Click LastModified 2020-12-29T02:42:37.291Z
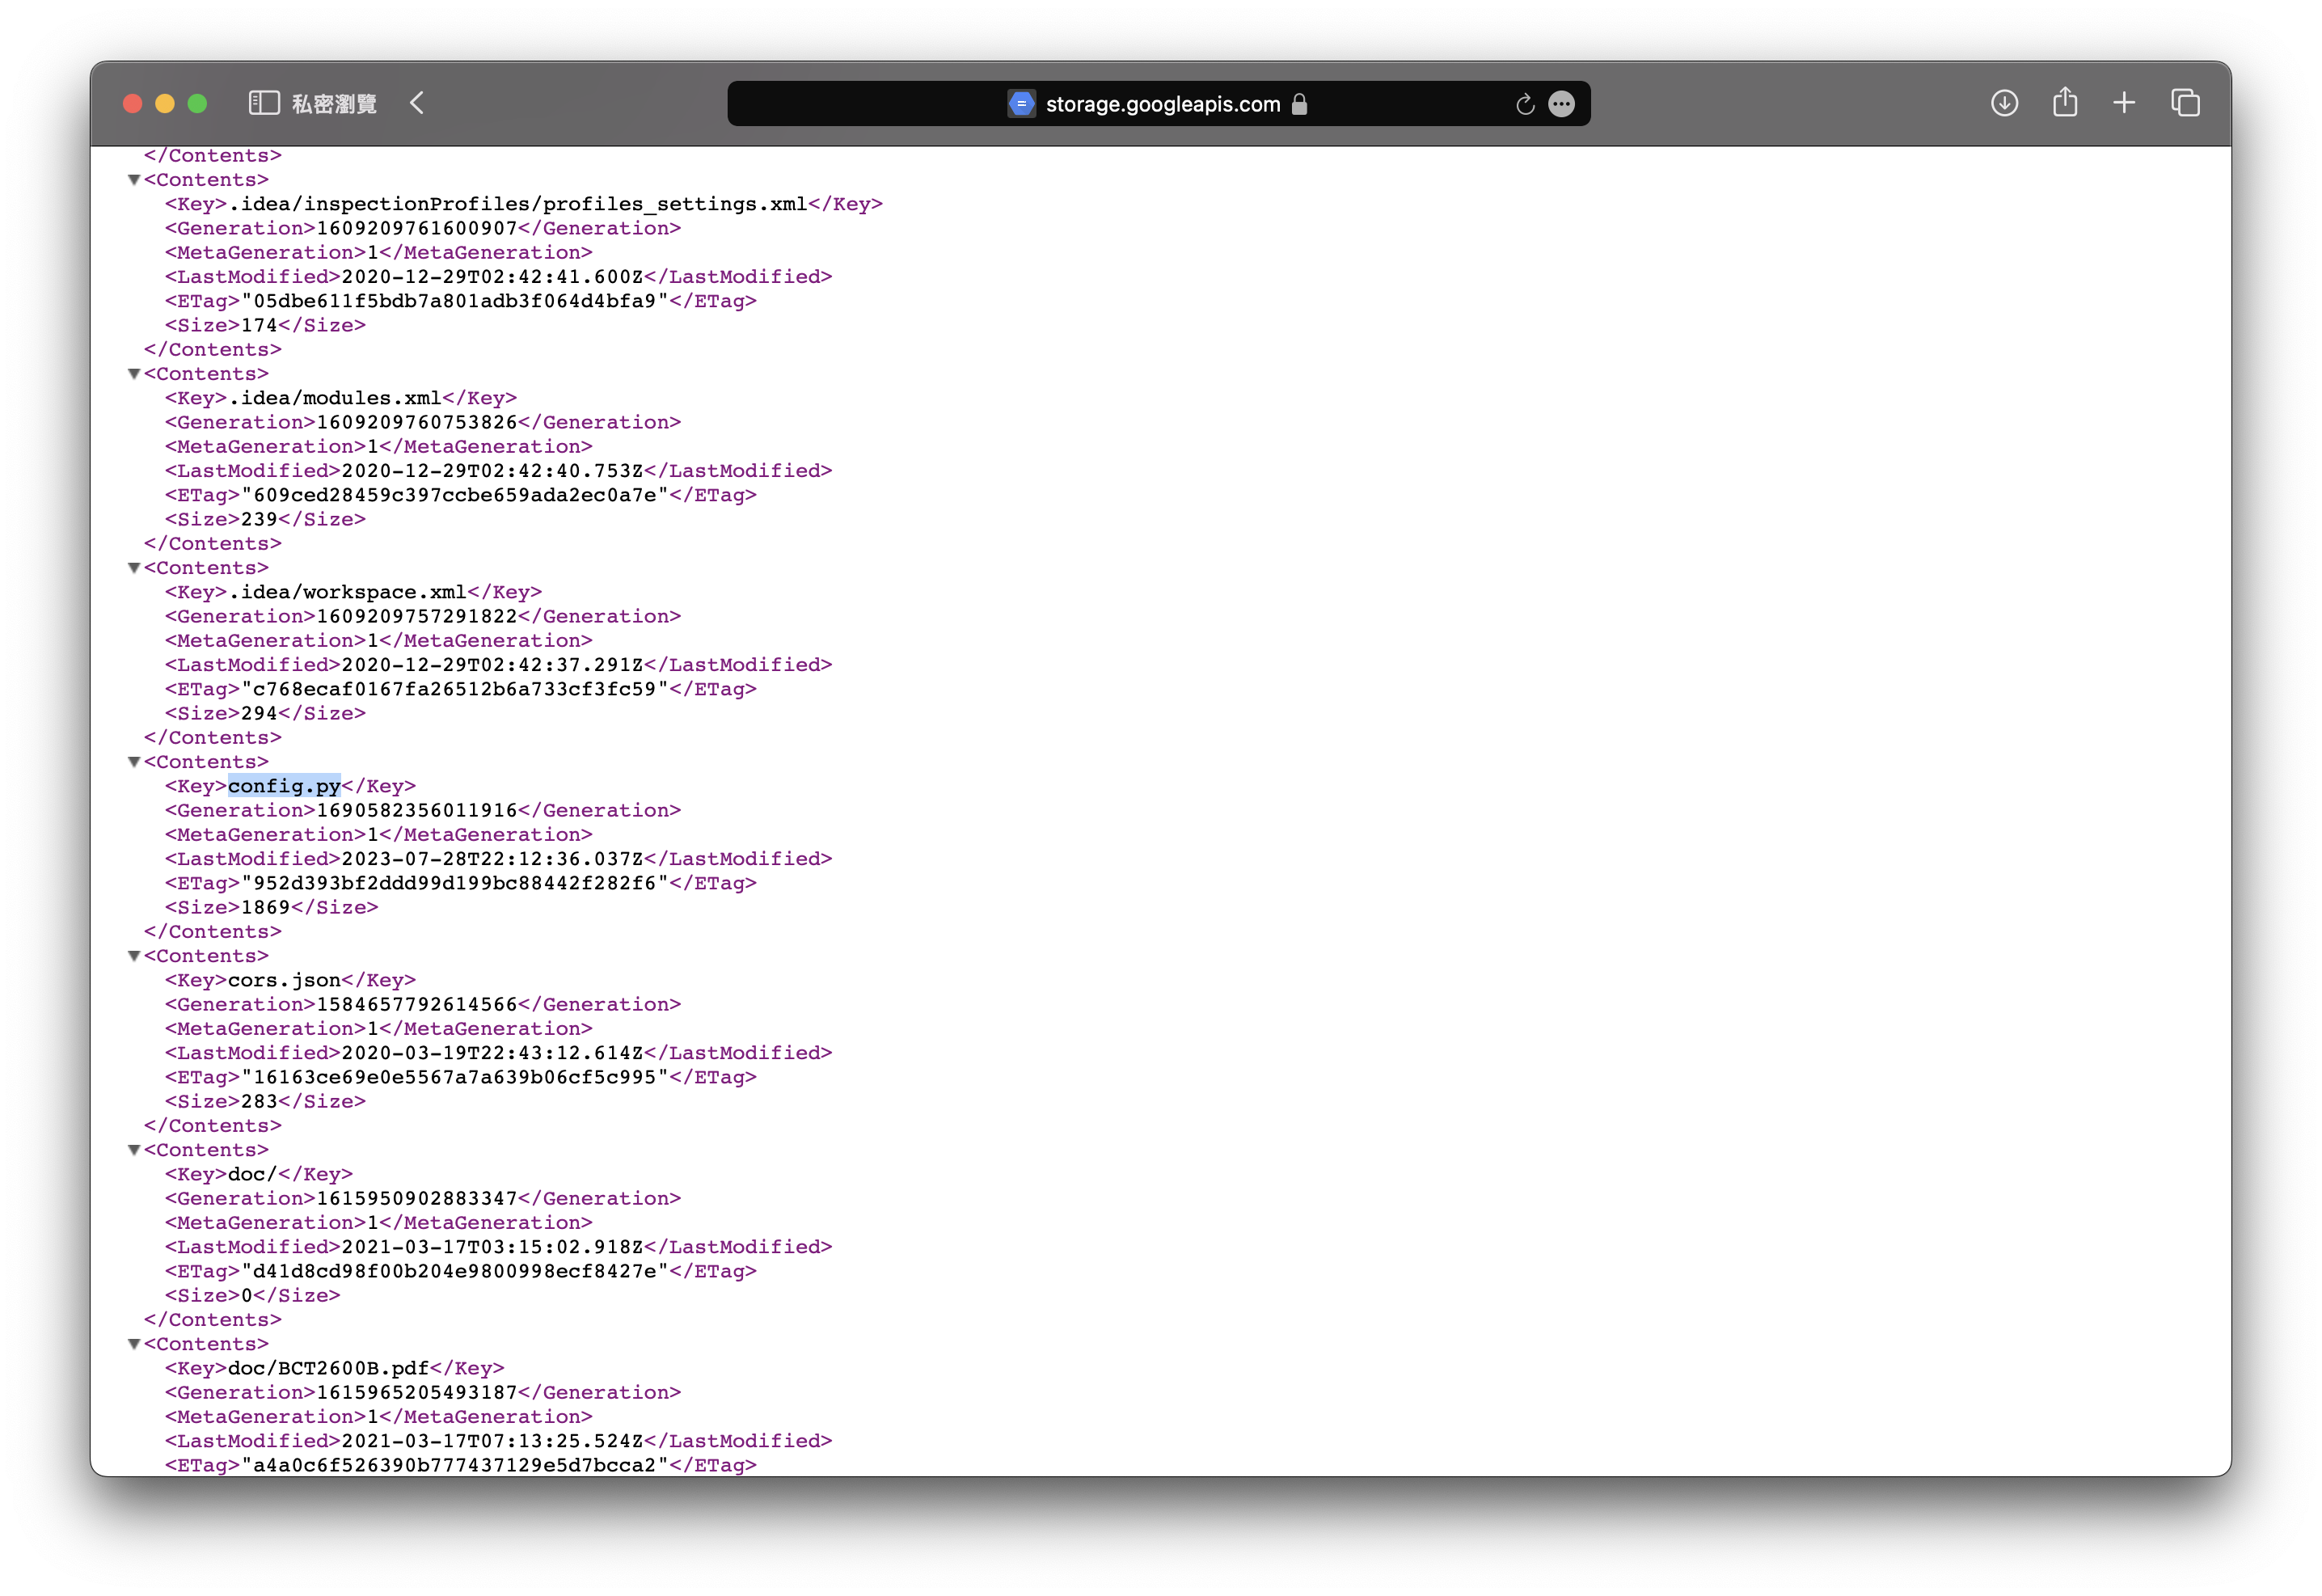 [x=492, y=665]
